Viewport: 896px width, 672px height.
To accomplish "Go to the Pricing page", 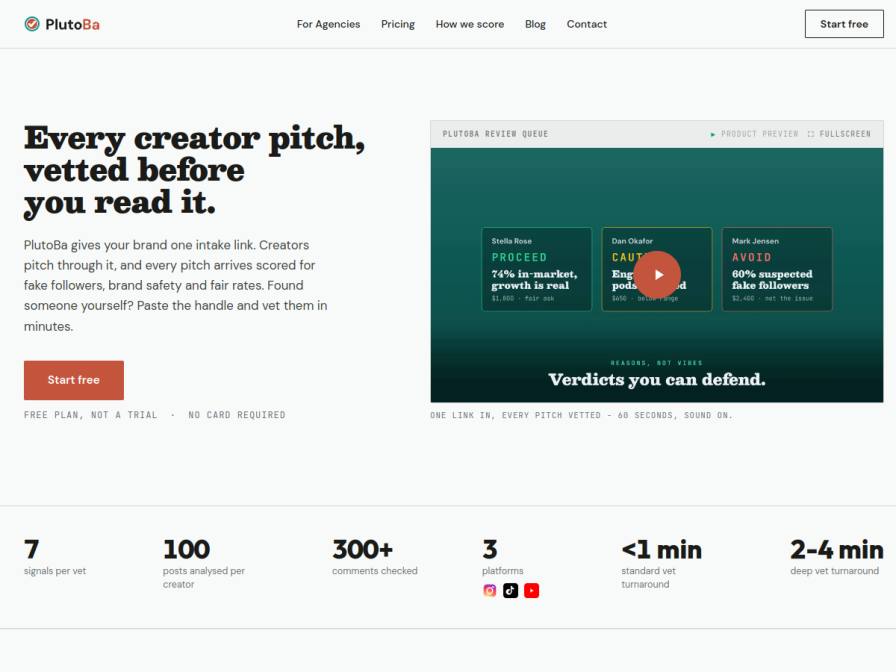I will point(398,24).
